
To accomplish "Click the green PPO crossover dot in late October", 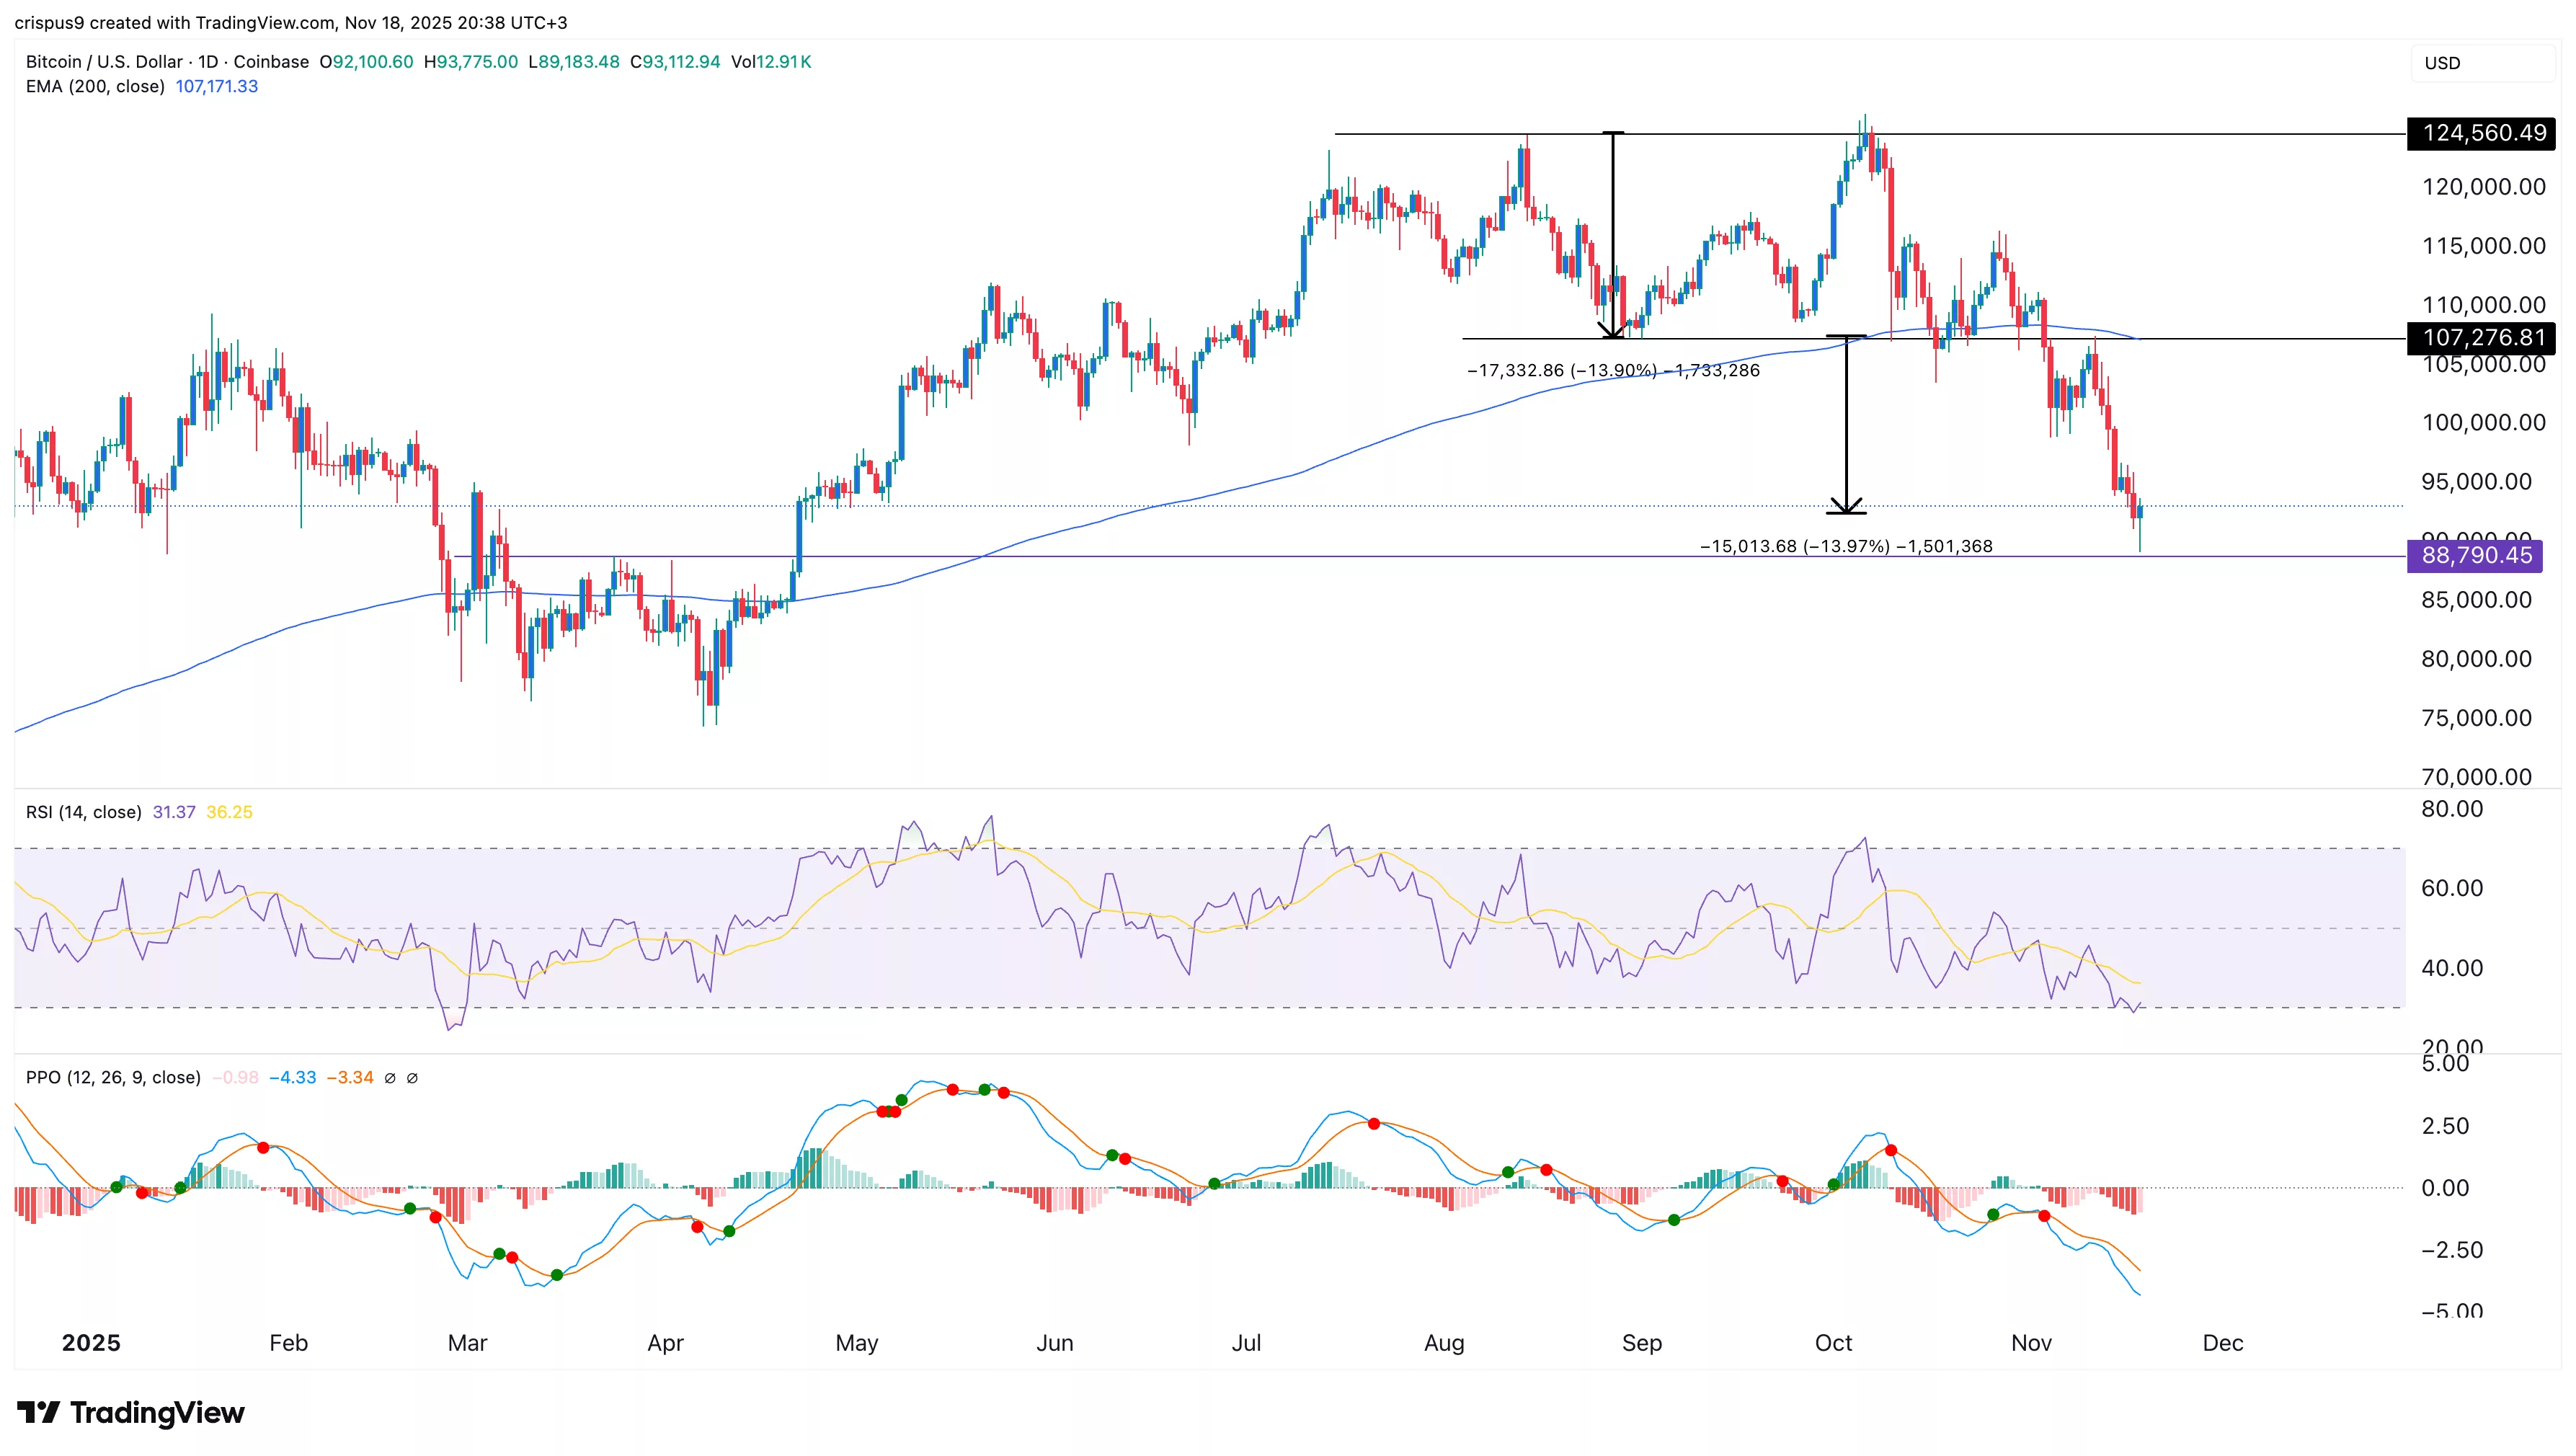I will tap(1993, 1214).
